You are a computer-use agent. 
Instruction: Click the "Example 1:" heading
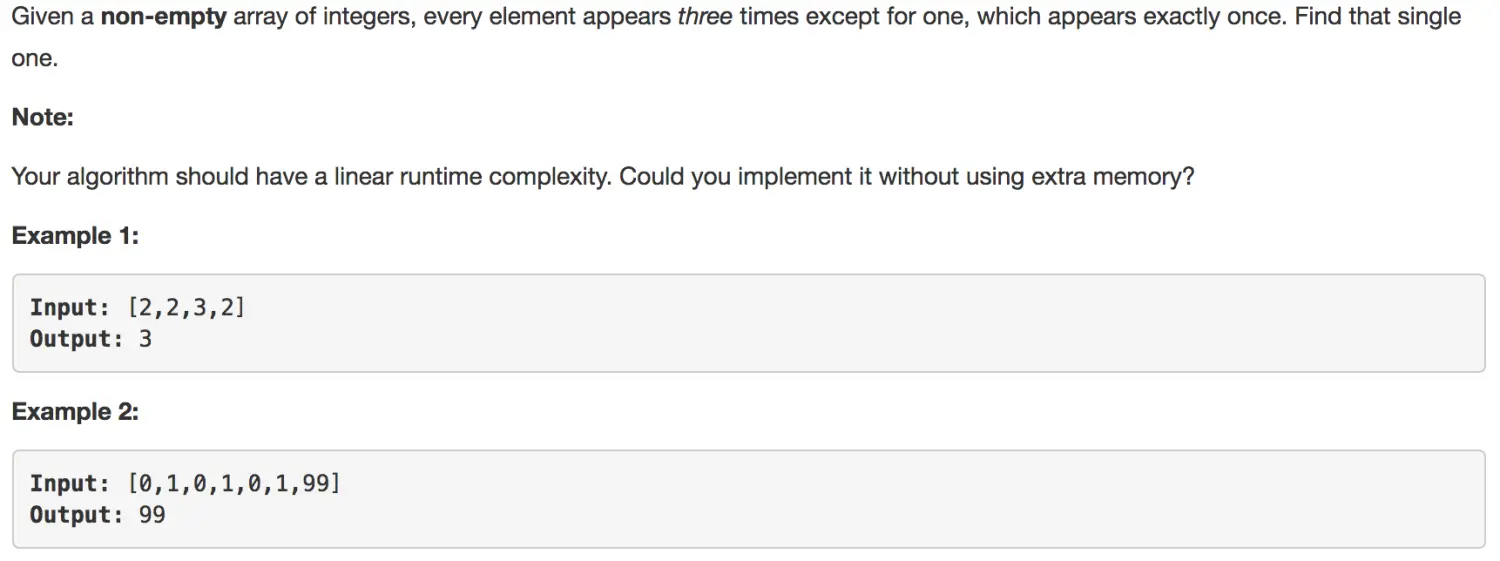tap(75, 236)
